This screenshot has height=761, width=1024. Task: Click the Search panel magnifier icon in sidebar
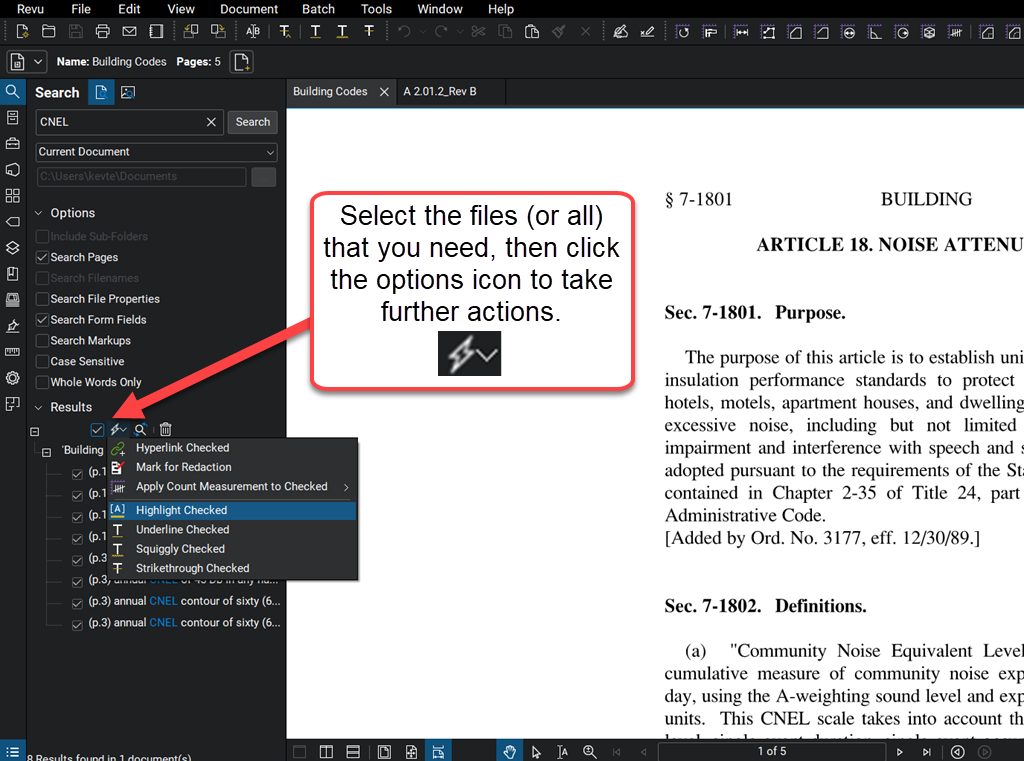pos(12,91)
